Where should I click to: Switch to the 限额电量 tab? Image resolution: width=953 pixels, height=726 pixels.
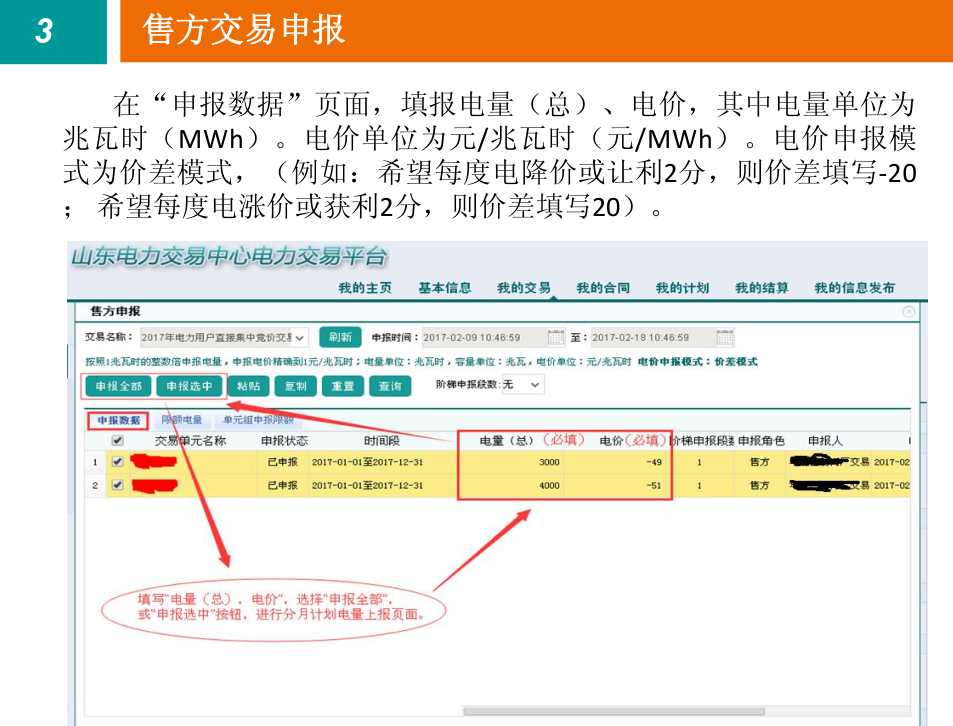[182, 420]
